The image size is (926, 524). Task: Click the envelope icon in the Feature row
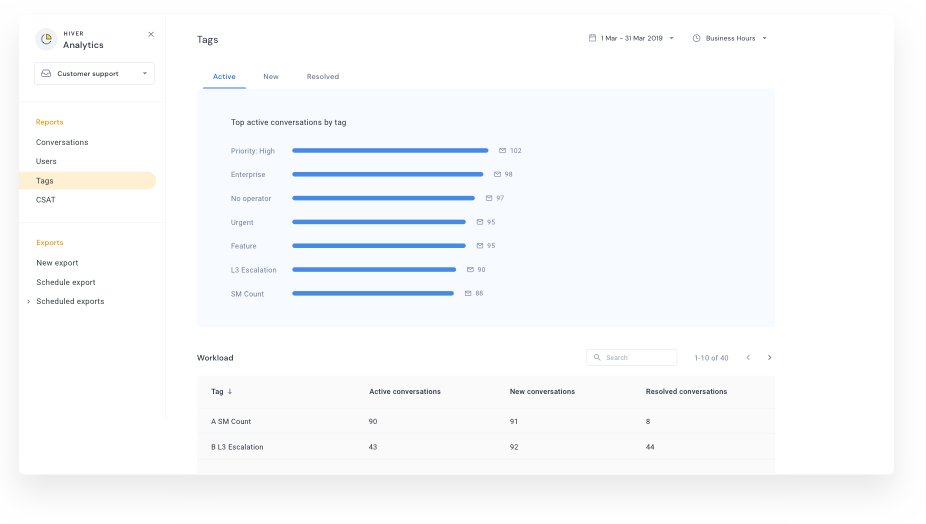(480, 246)
